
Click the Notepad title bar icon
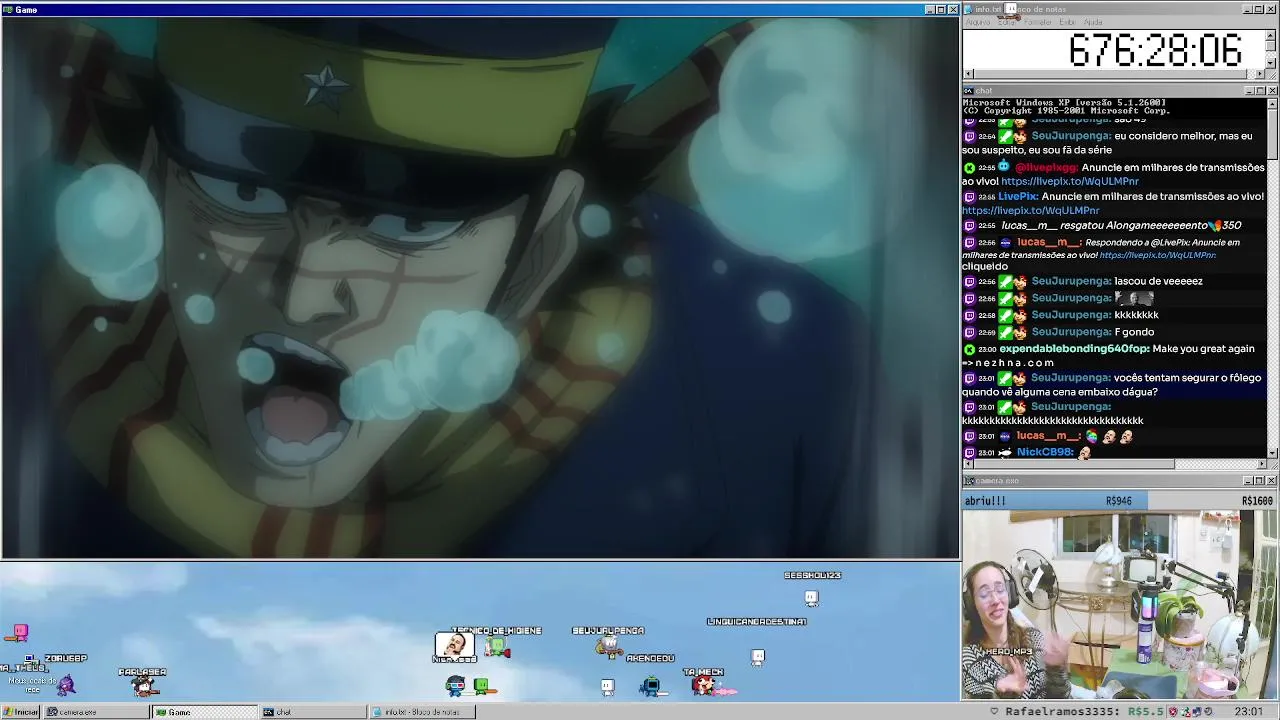click(969, 9)
